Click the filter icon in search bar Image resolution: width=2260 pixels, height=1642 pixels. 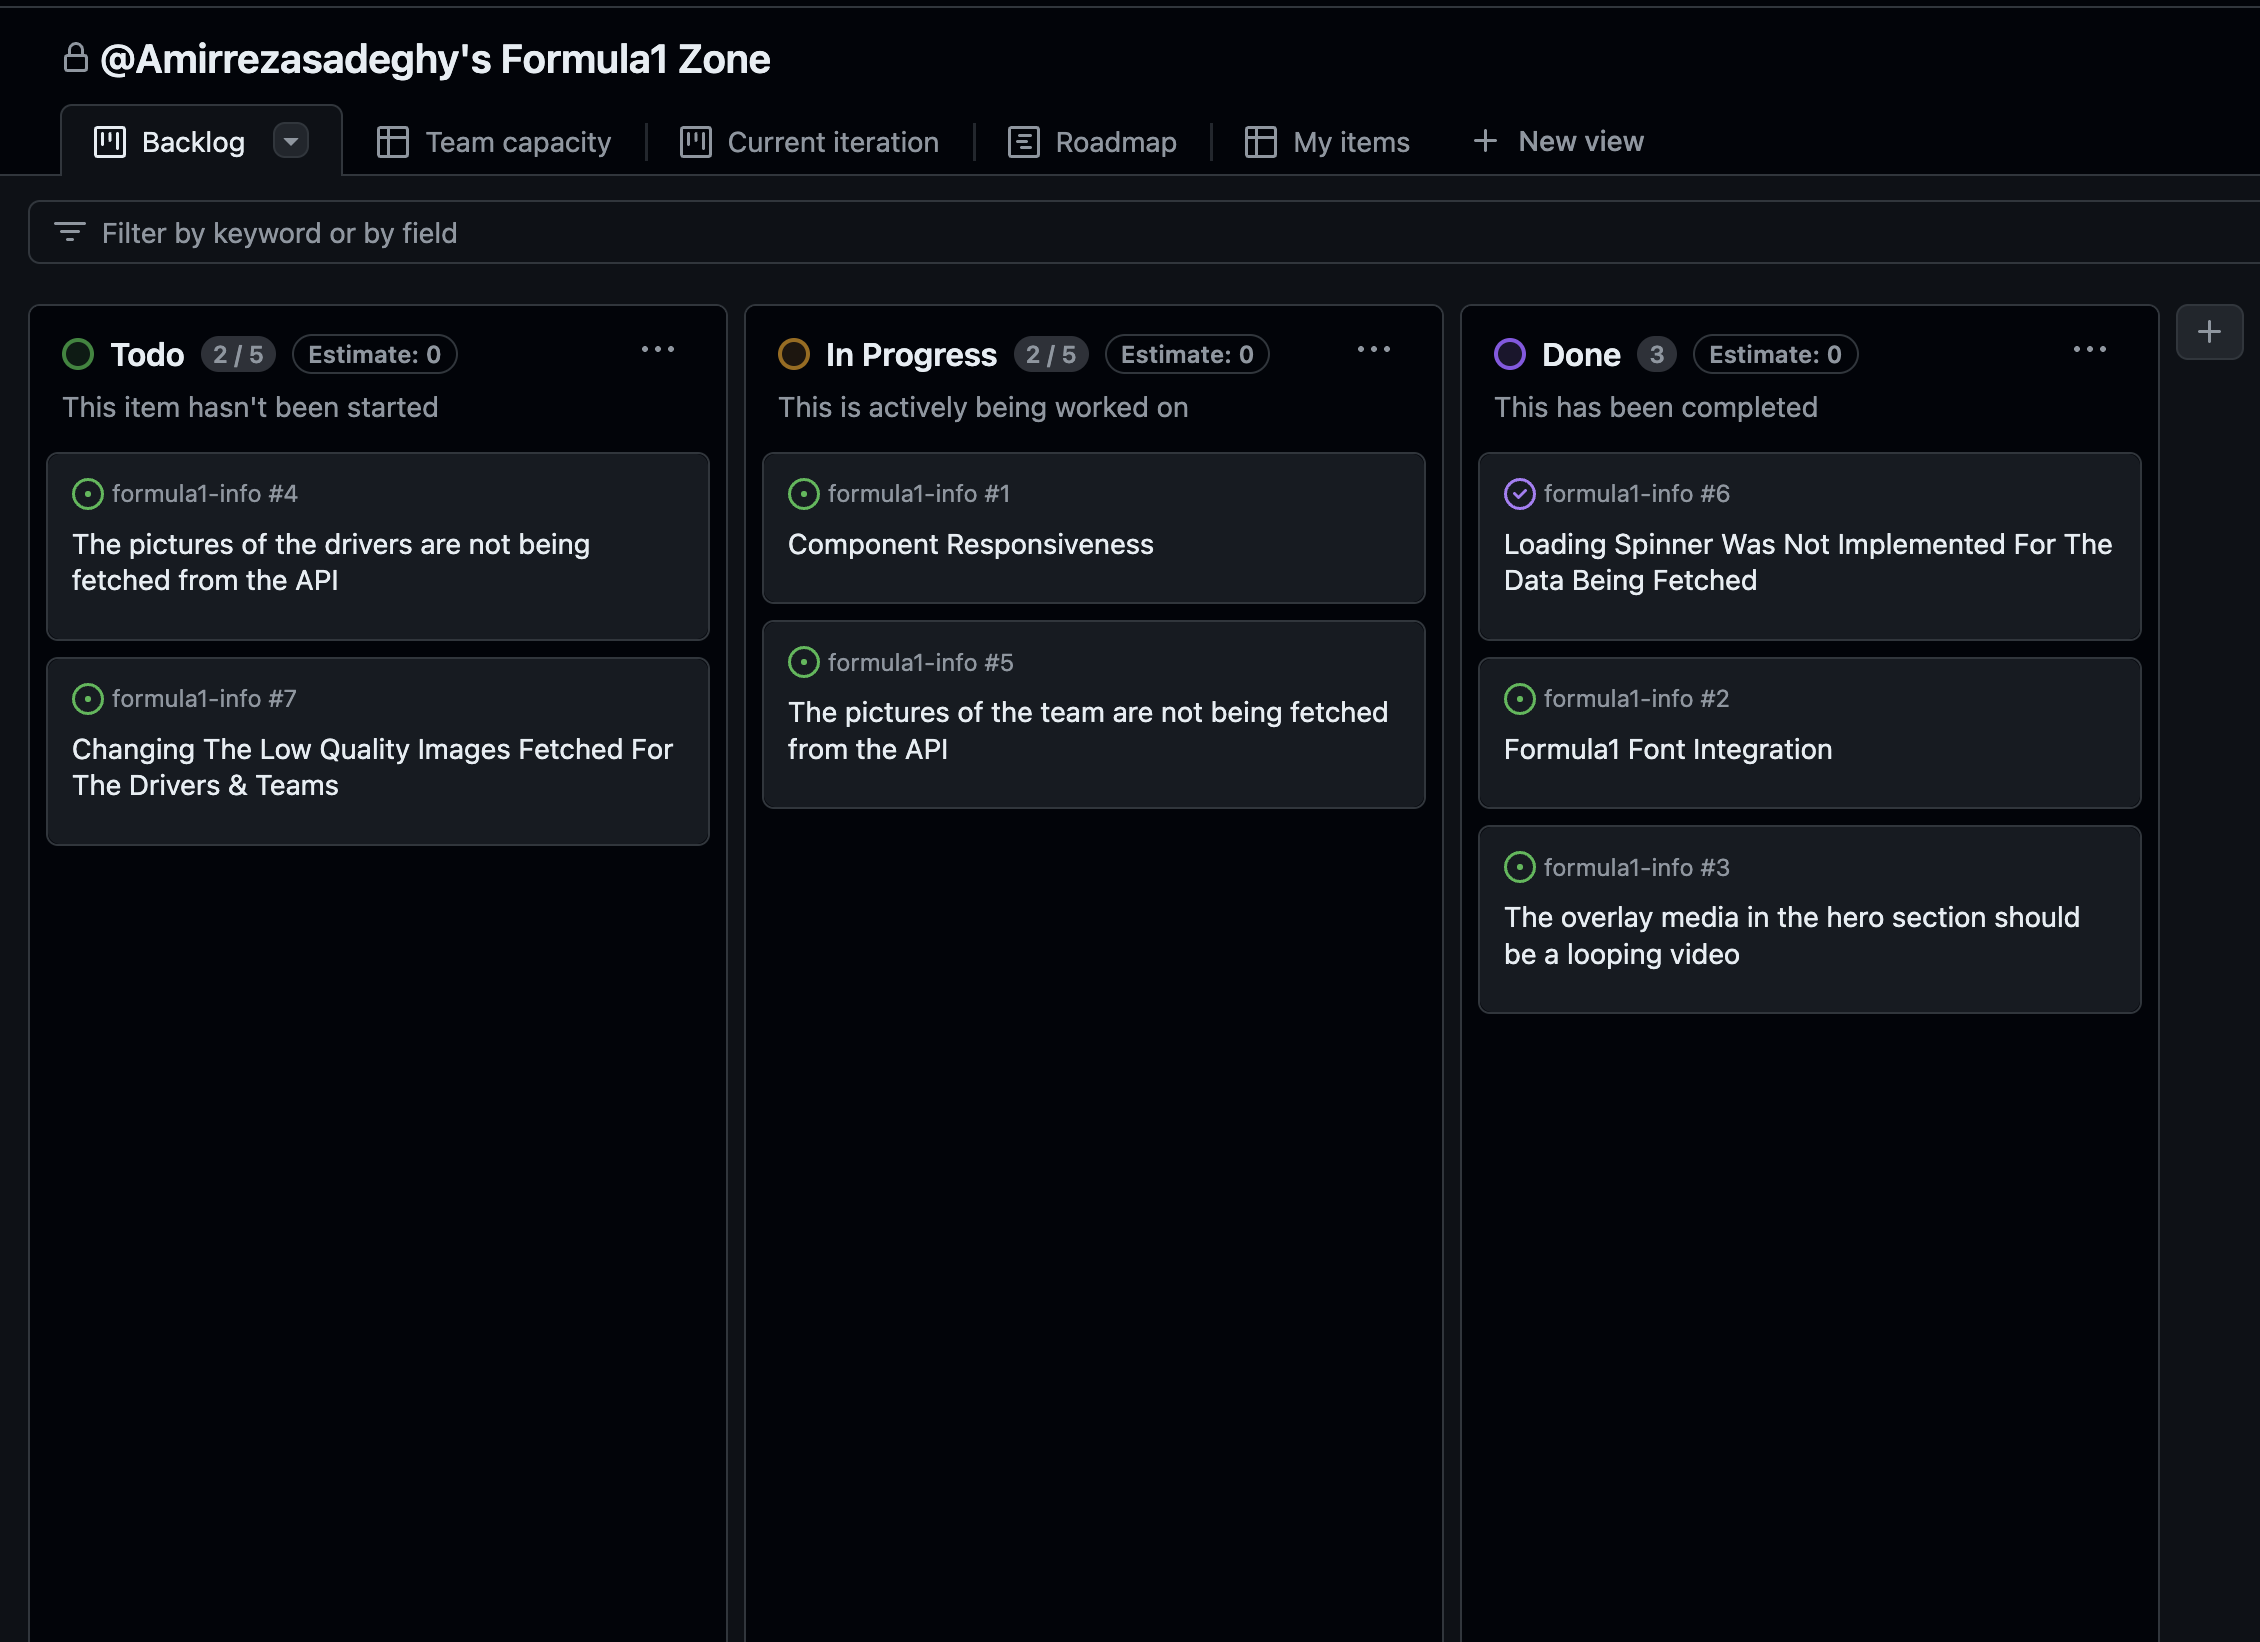(69, 232)
